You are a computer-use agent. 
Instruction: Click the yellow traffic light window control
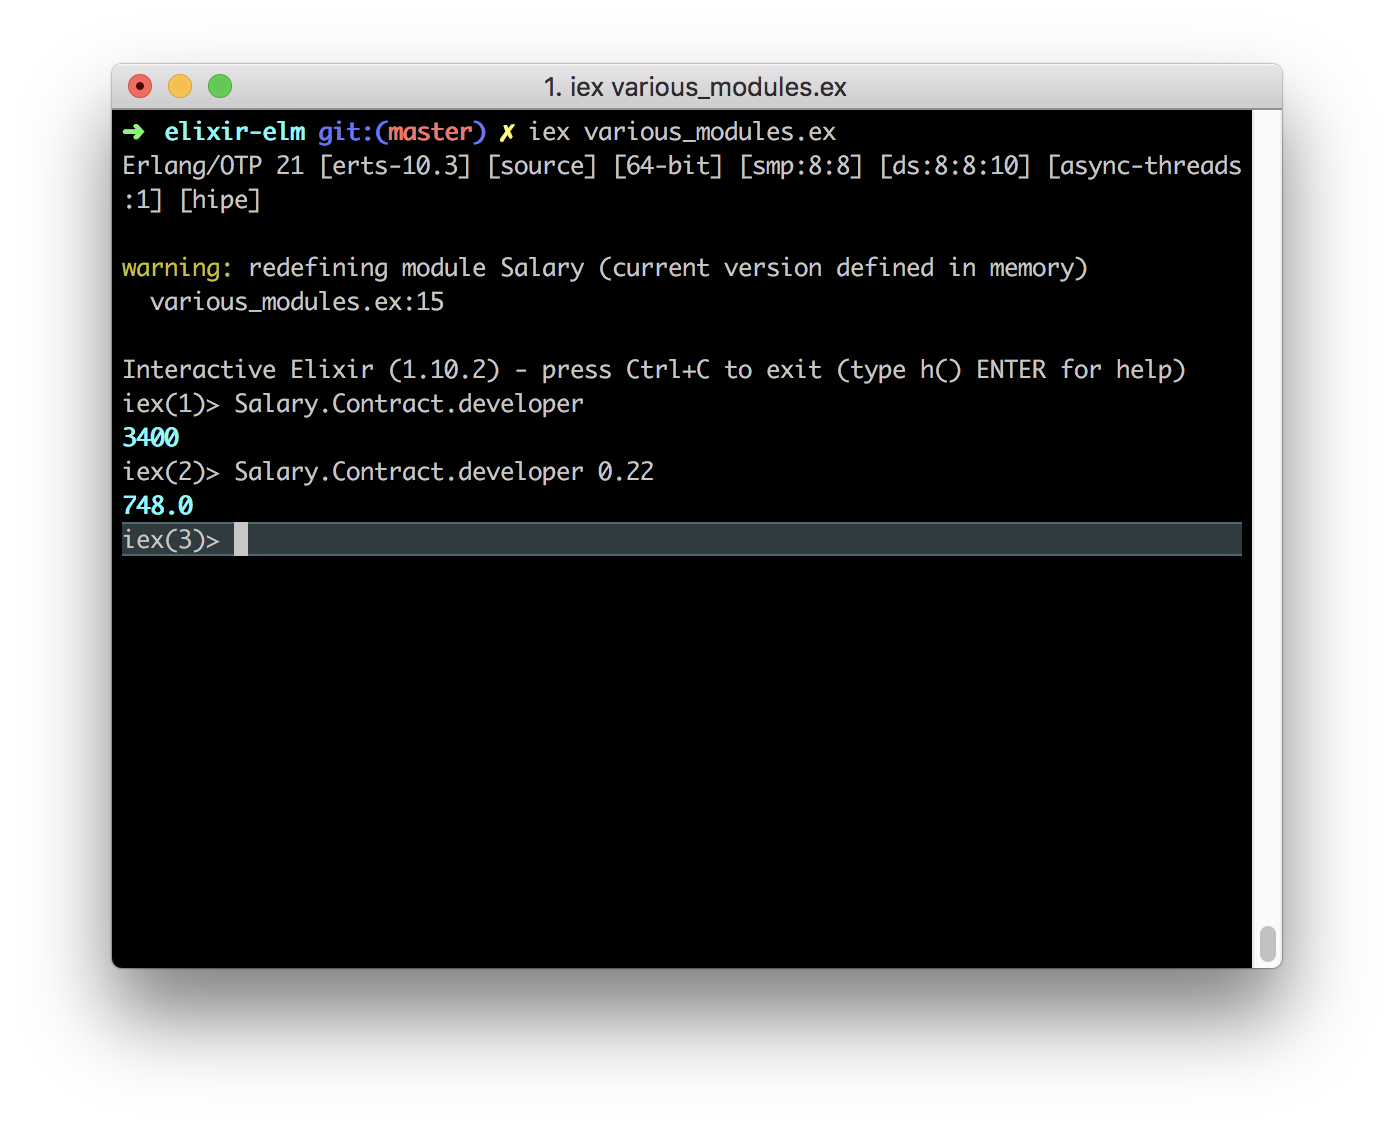click(179, 86)
